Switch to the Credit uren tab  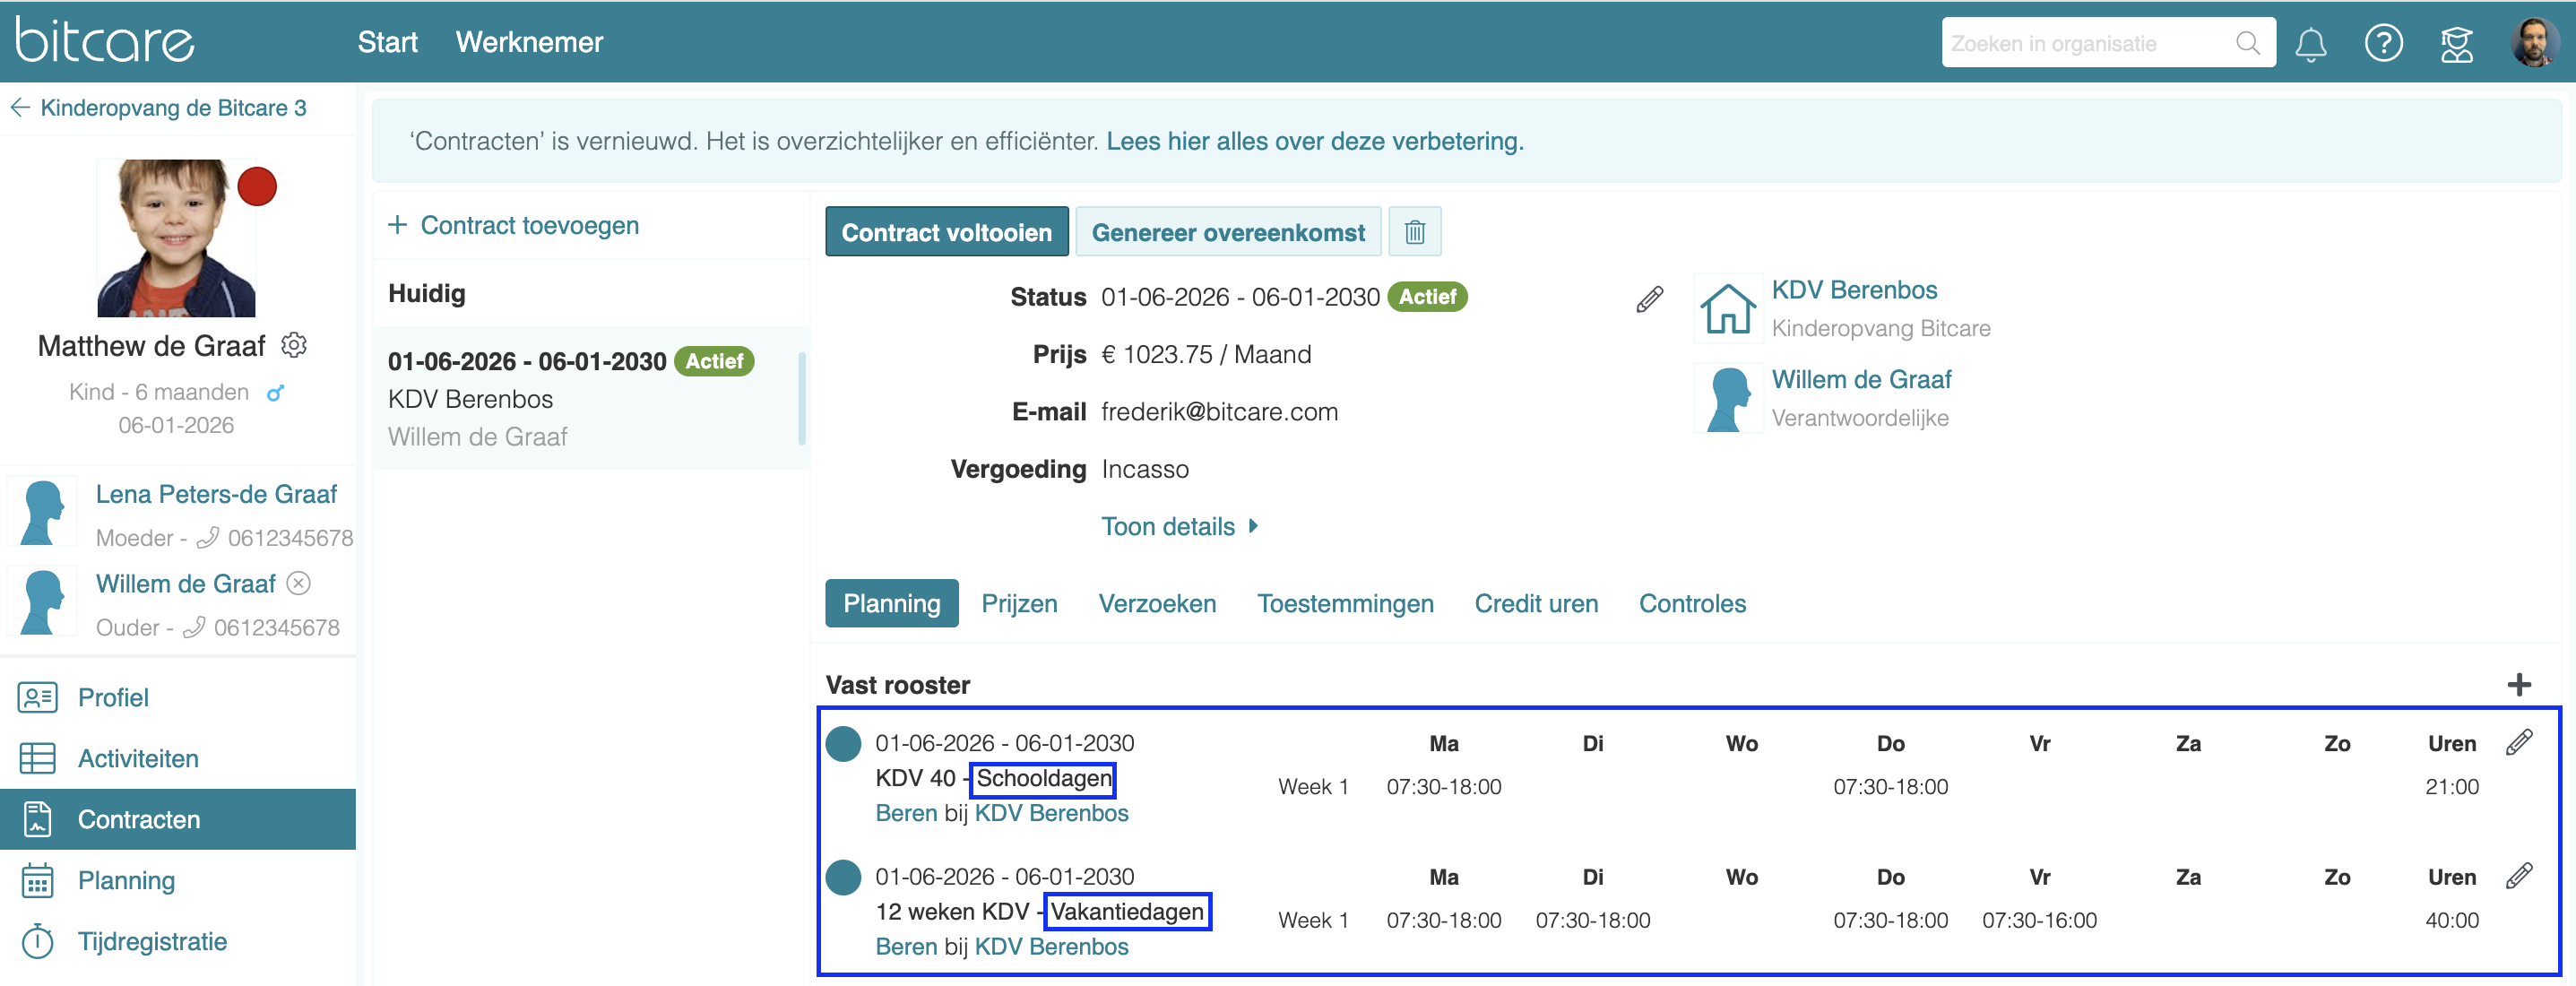tap(1536, 603)
